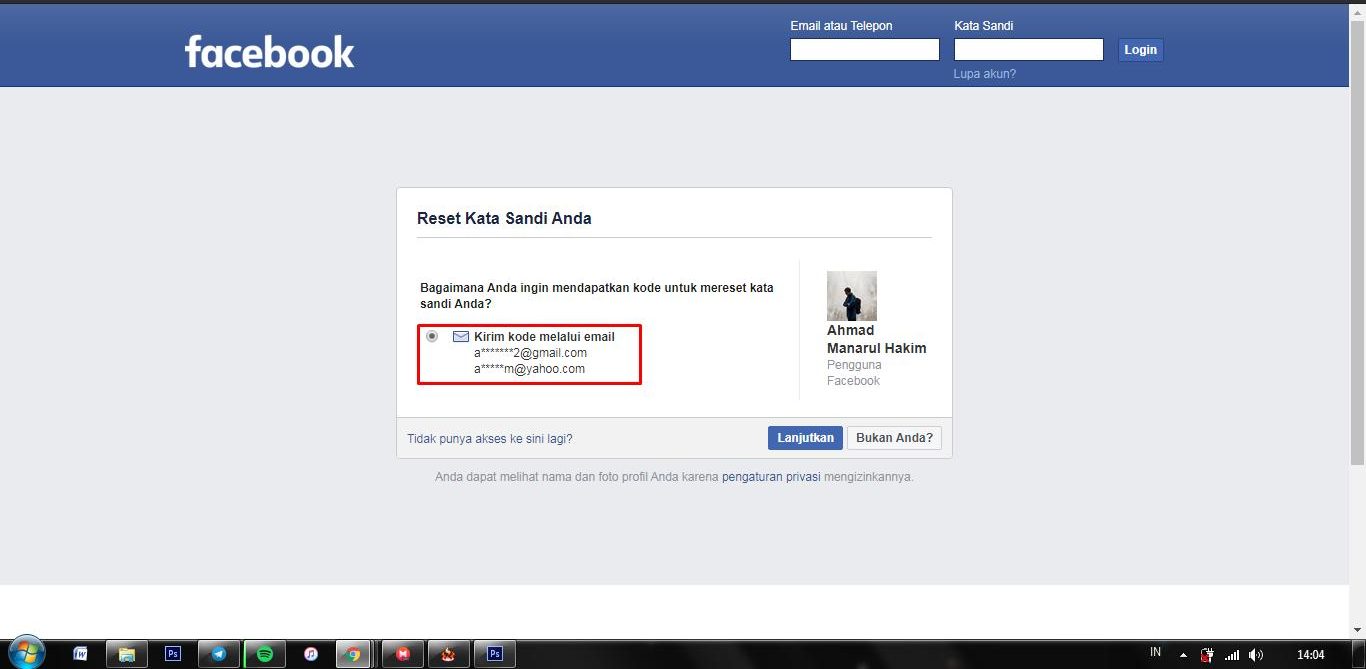Switch to the Google Chrome taskbar icon
Image resolution: width=1366 pixels, height=669 pixels.
pos(352,654)
